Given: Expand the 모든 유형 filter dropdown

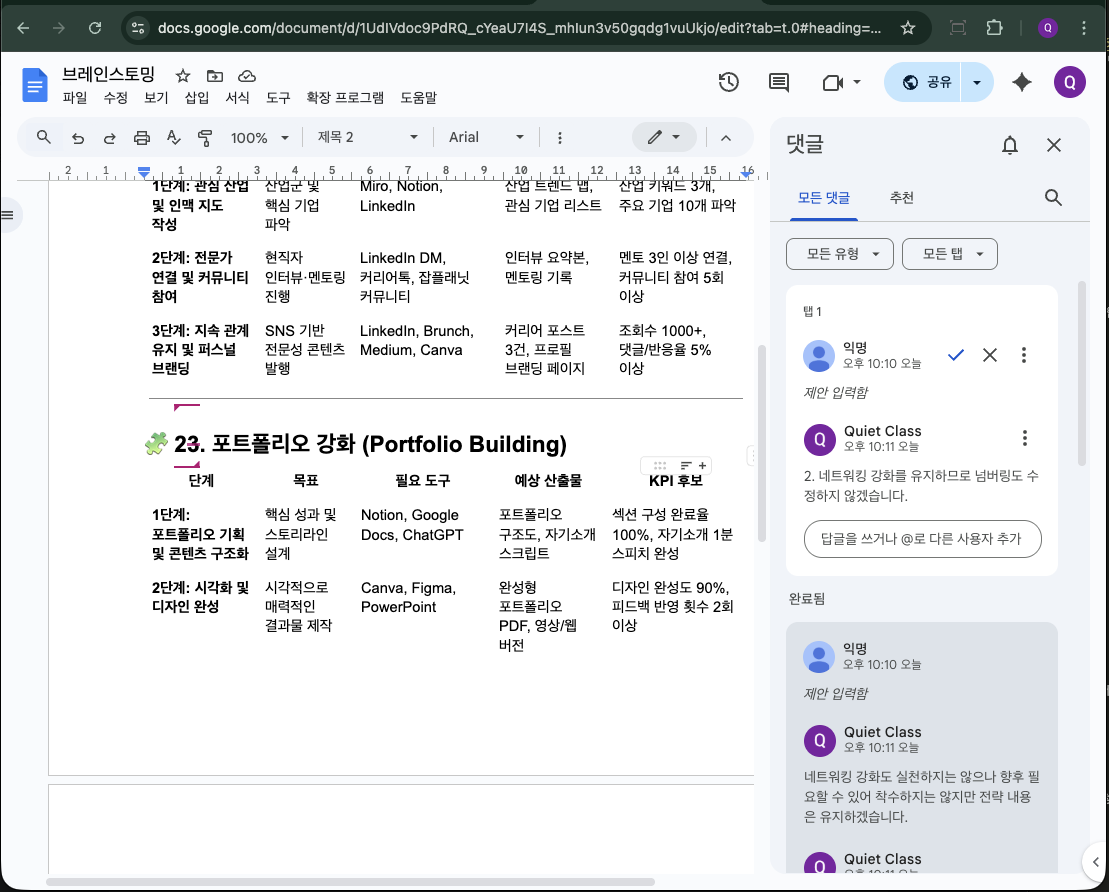Looking at the screenshot, I should pos(839,254).
